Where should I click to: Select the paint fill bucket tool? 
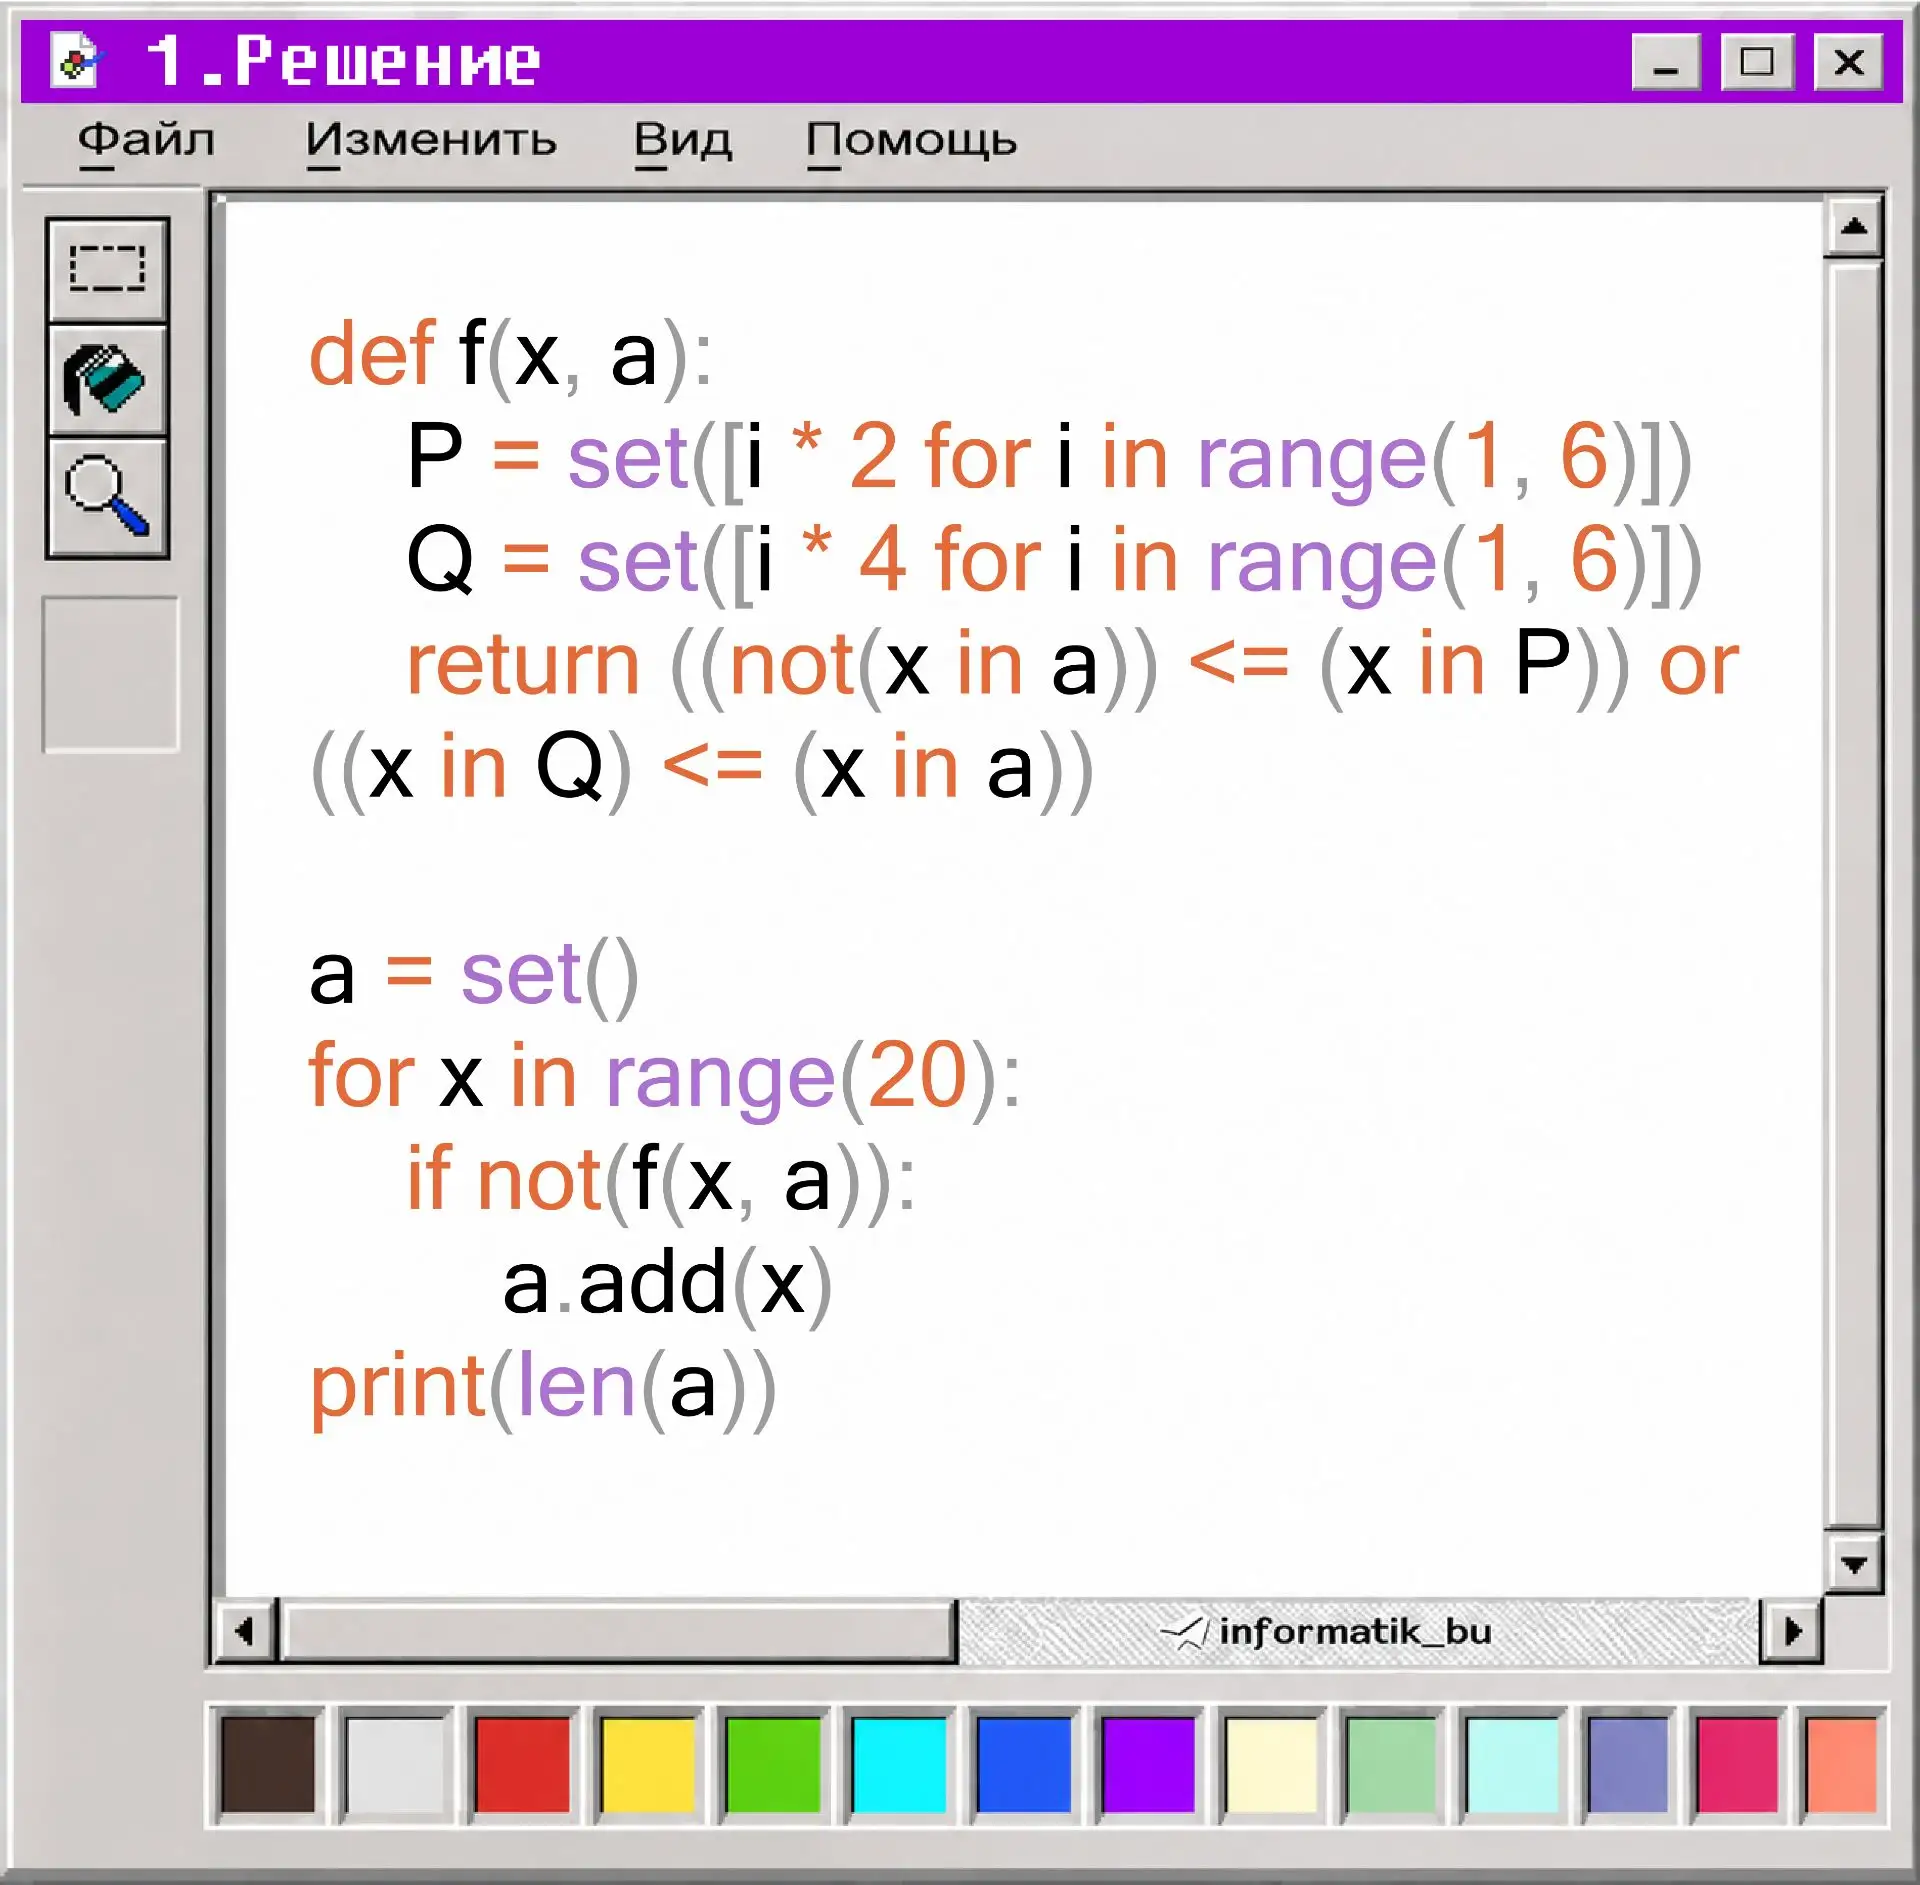[x=108, y=380]
